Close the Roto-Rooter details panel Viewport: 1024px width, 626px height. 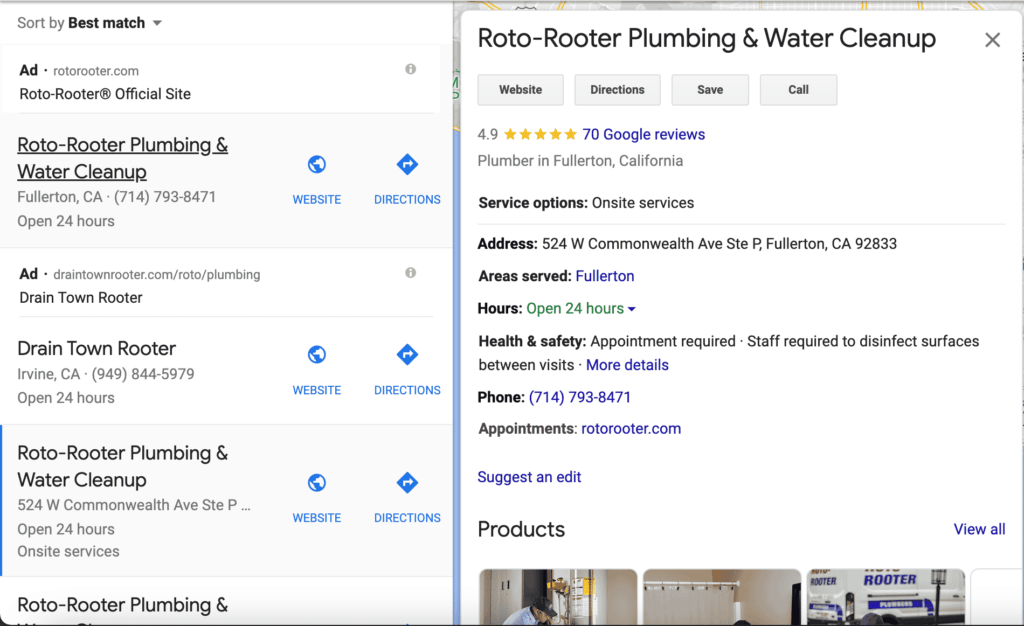[x=992, y=40]
